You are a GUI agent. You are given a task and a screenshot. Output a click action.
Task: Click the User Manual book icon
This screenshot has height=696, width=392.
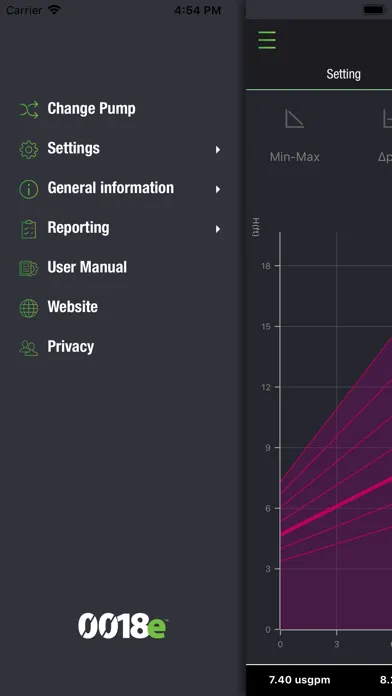click(29, 269)
